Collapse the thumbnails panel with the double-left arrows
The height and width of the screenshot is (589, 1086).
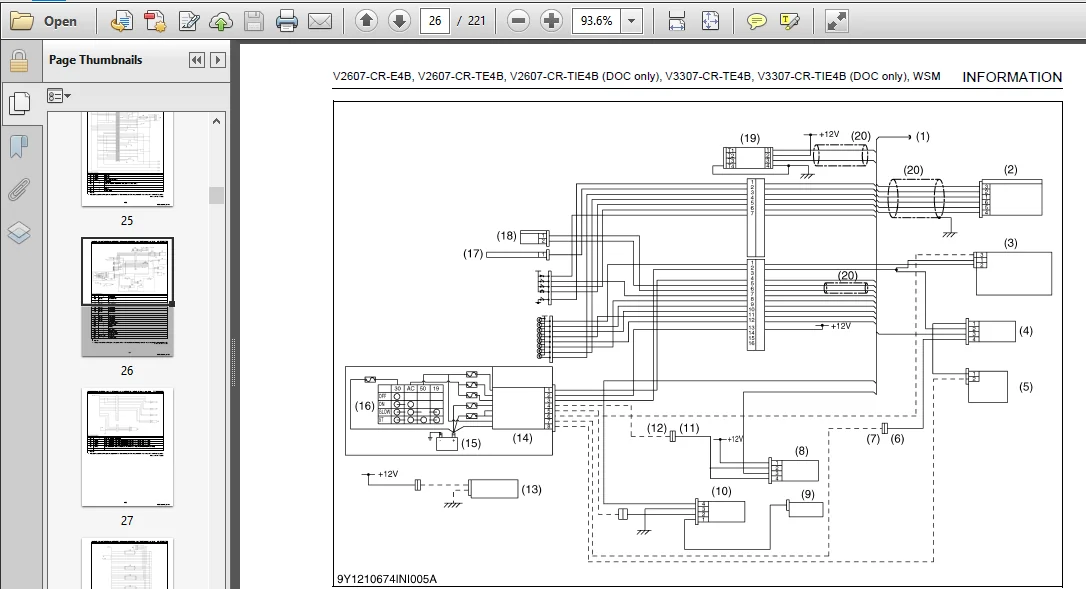point(197,60)
